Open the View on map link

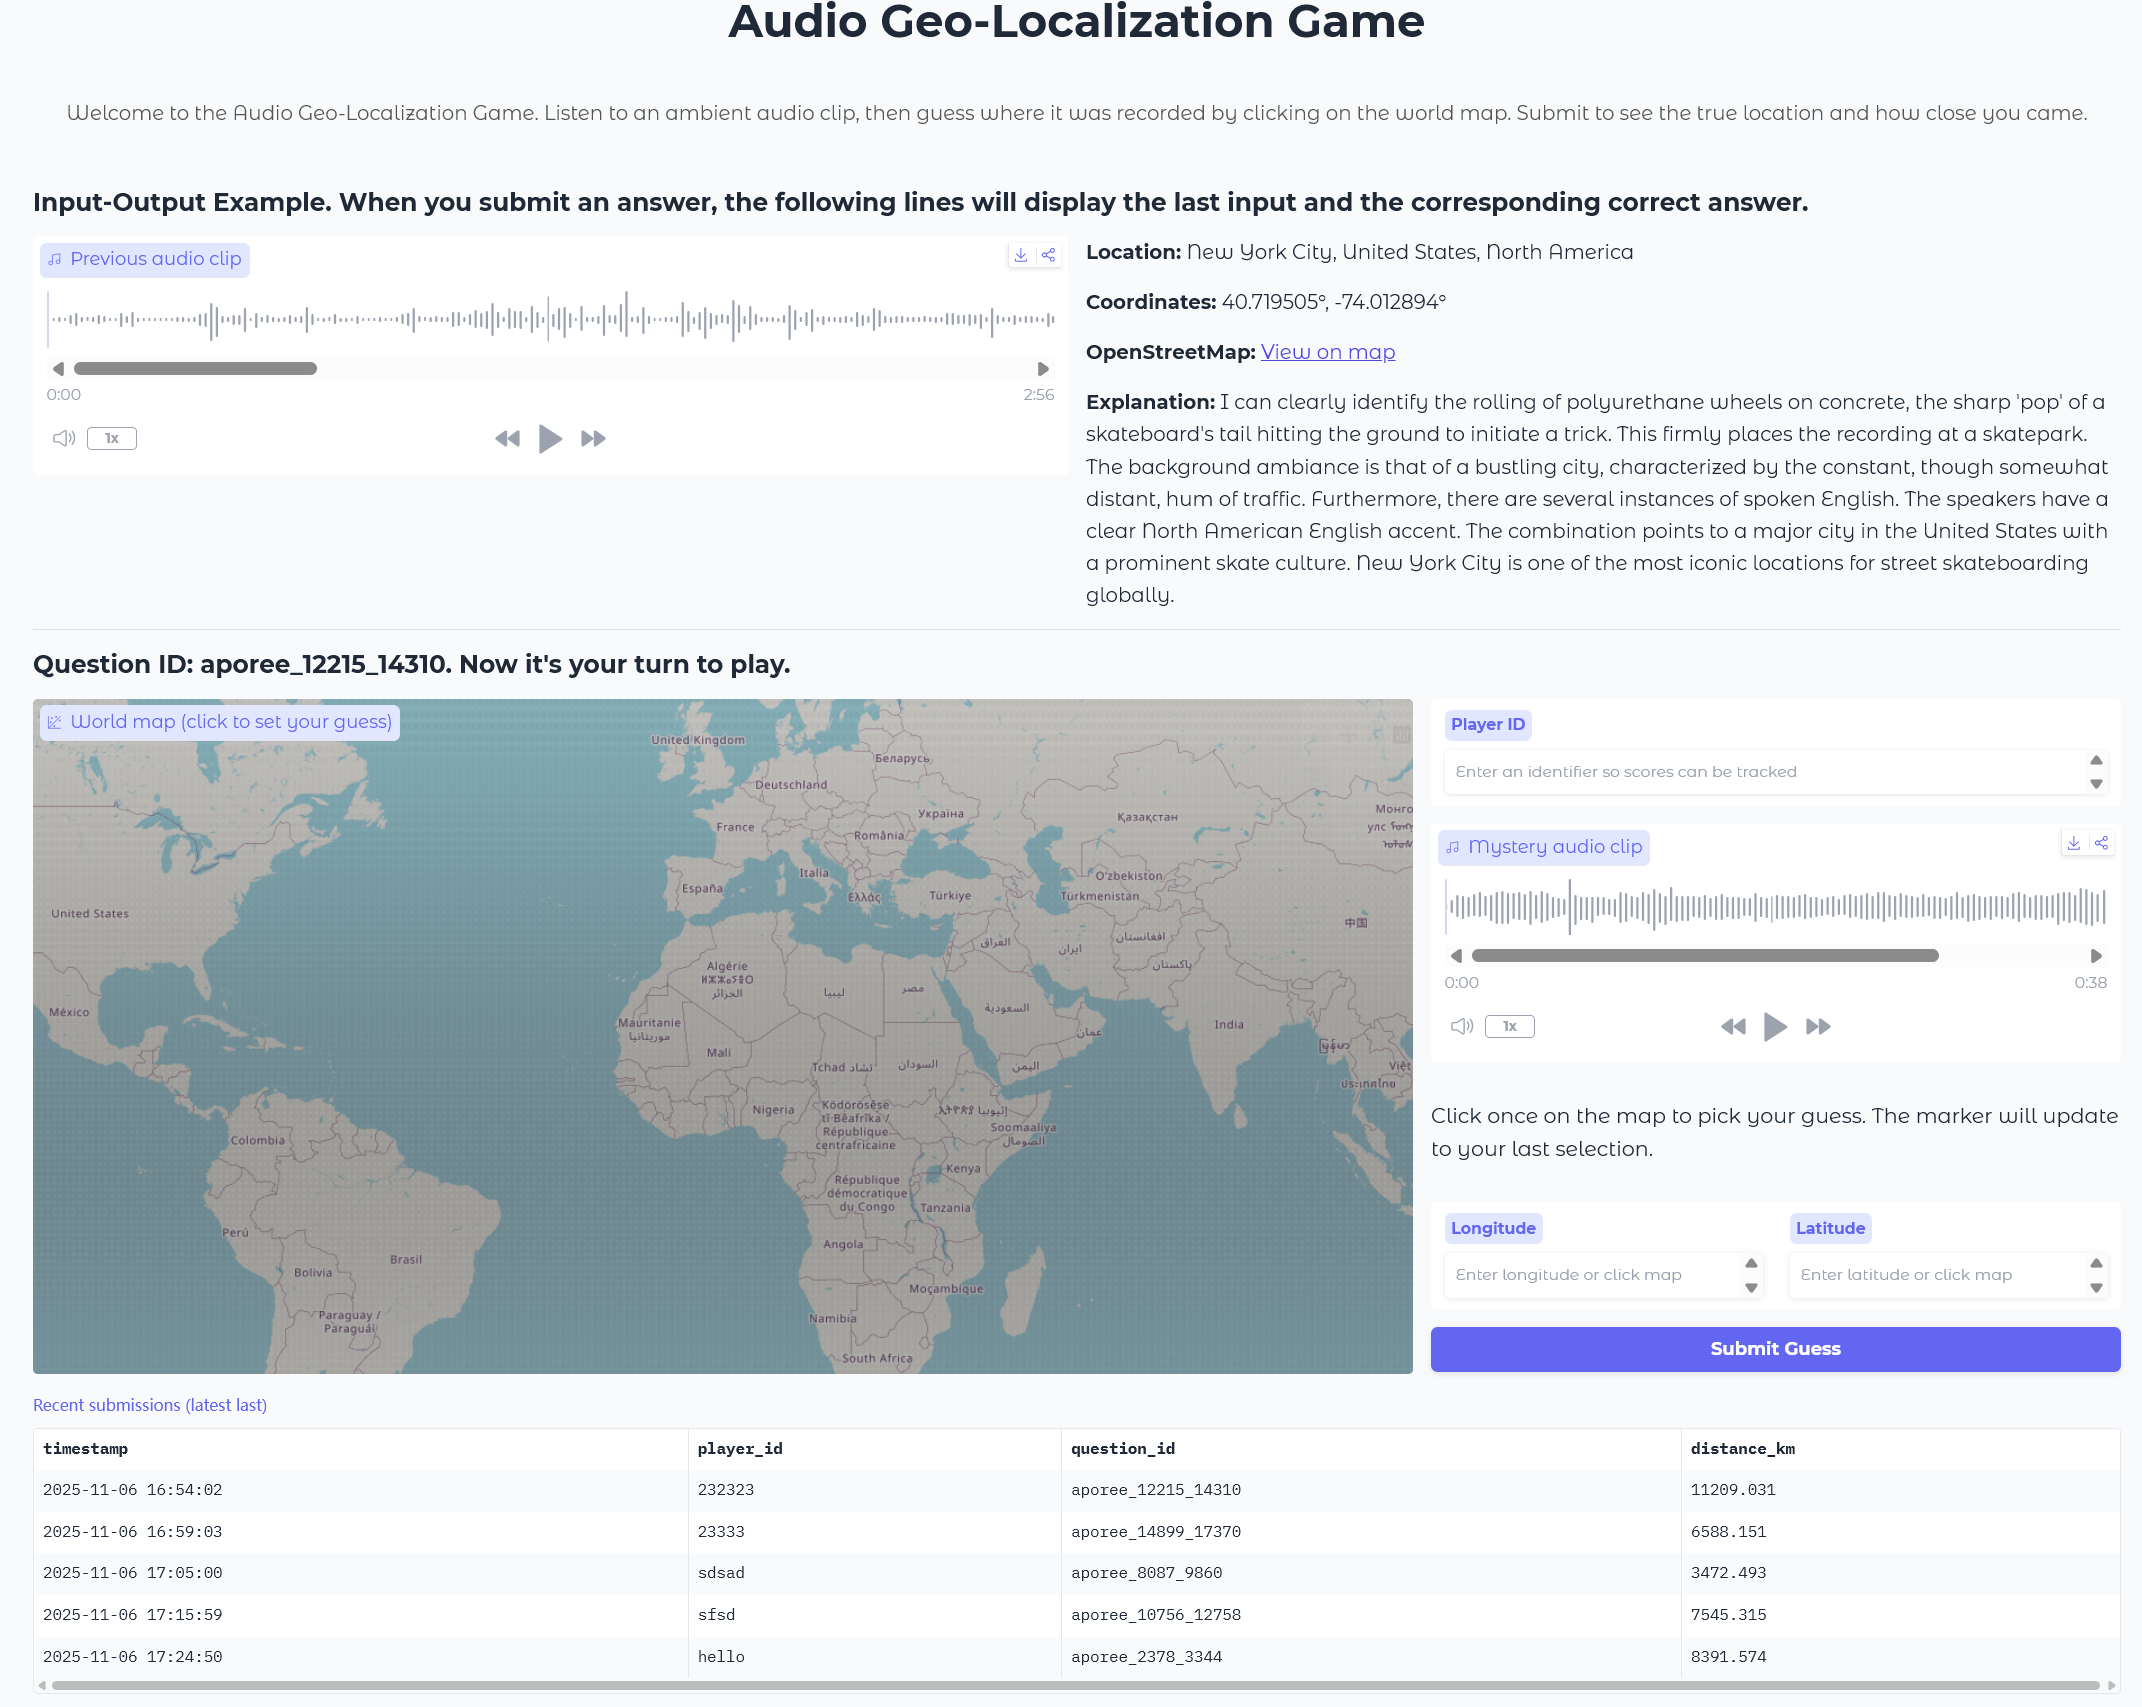[1327, 352]
